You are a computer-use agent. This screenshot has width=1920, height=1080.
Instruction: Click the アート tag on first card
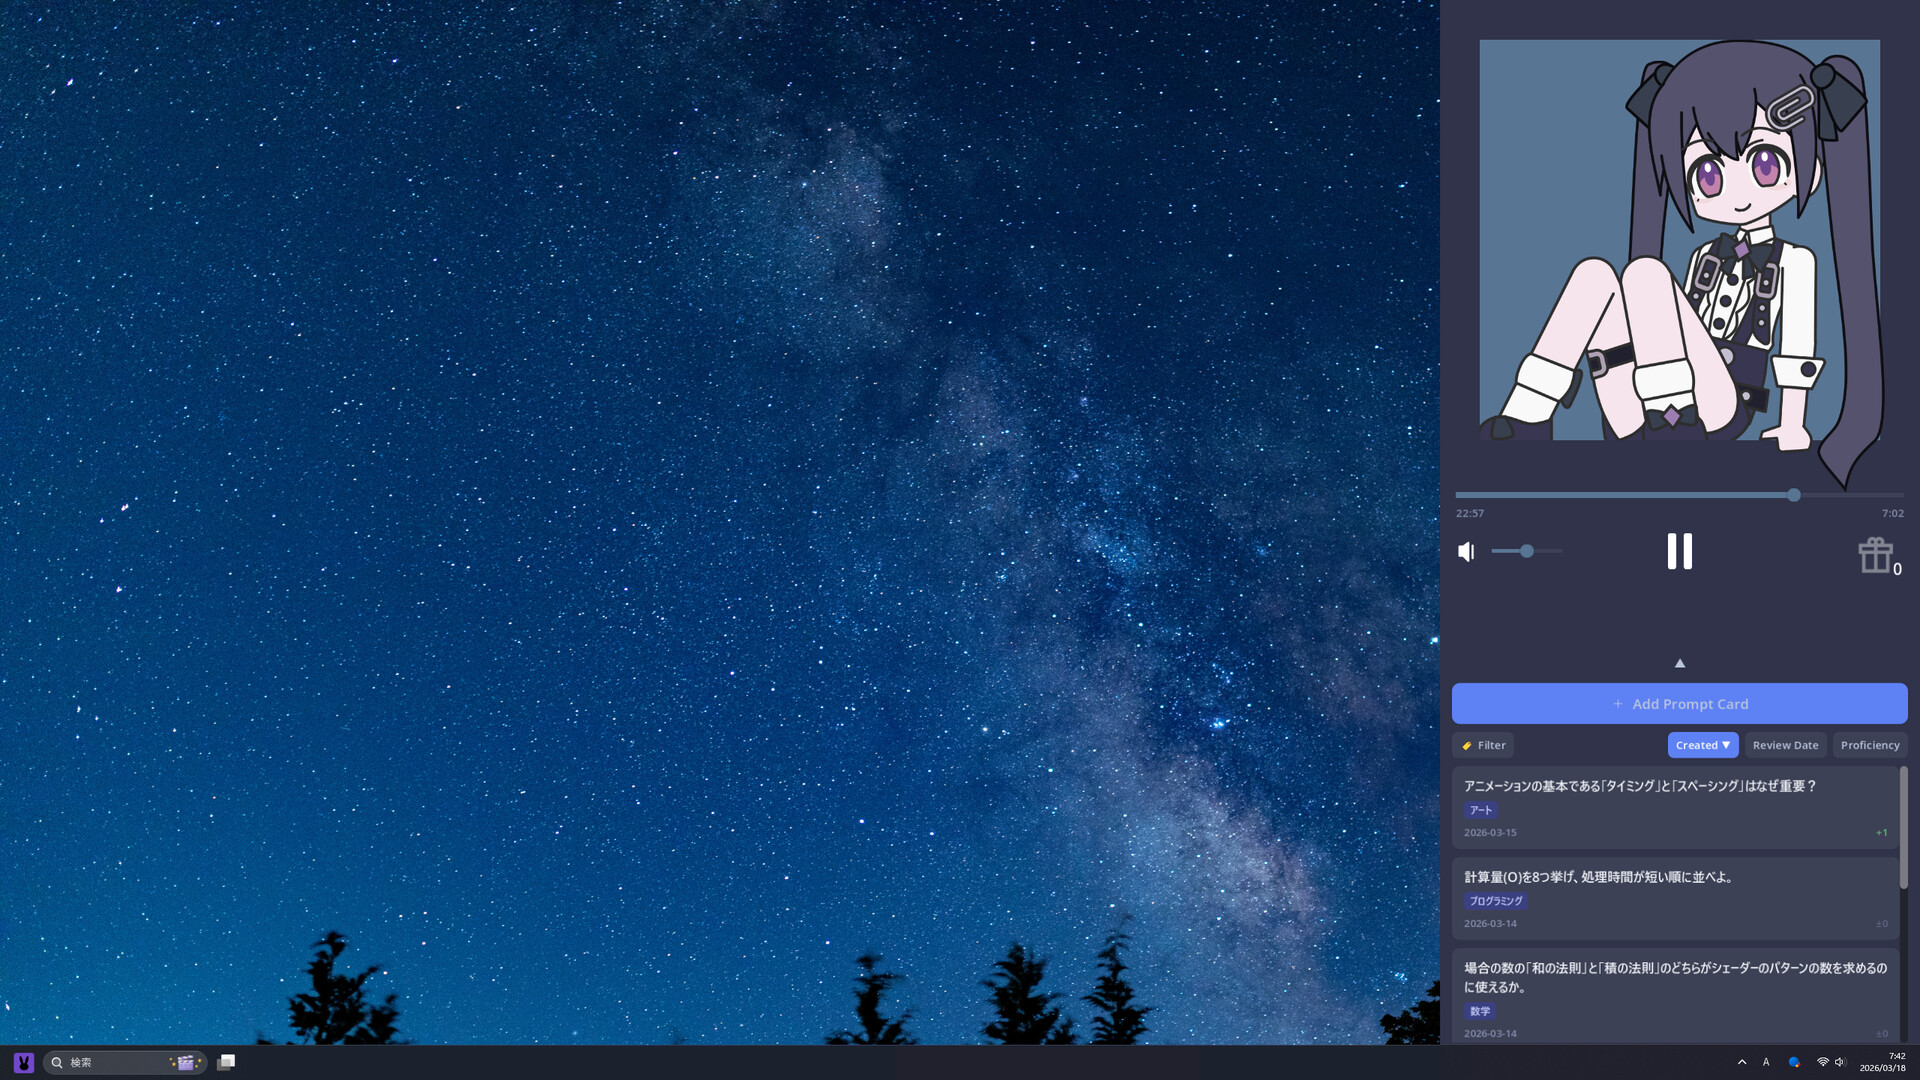[1480, 810]
